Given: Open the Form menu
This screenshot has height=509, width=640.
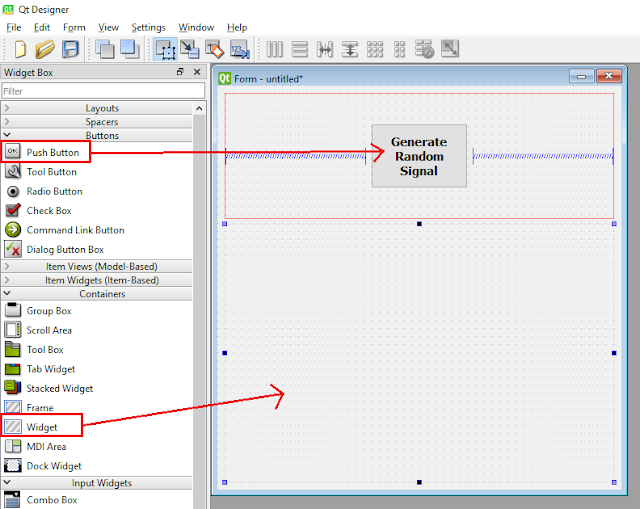Looking at the screenshot, I should pos(74,27).
